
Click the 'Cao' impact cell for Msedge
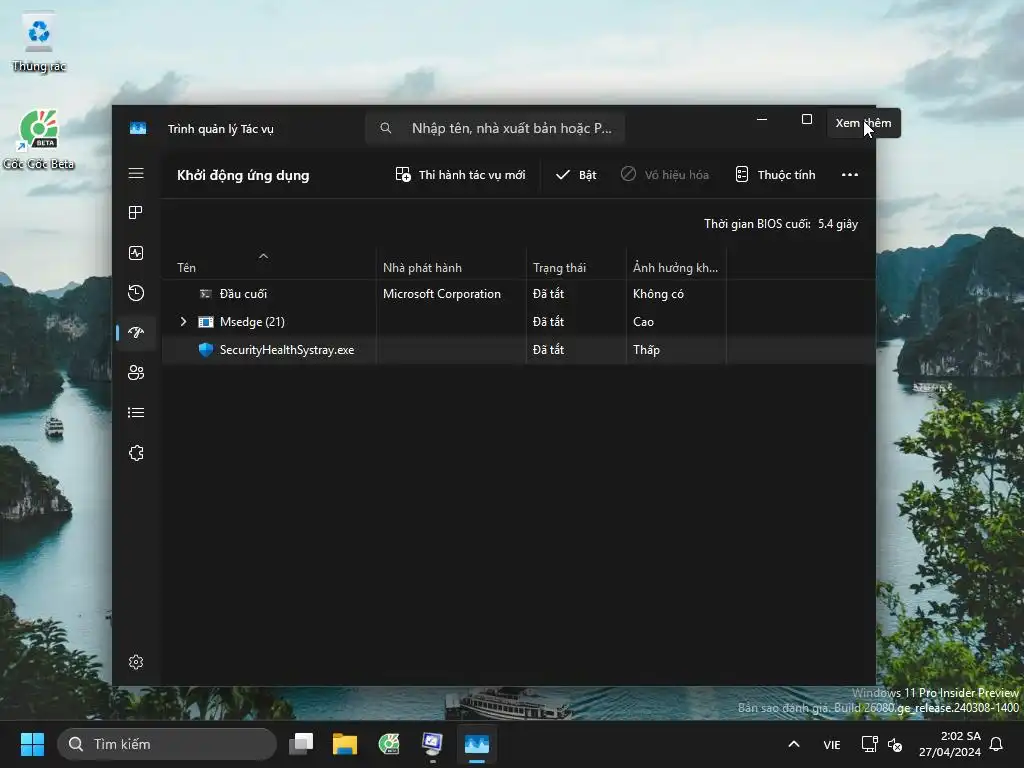[x=643, y=322]
